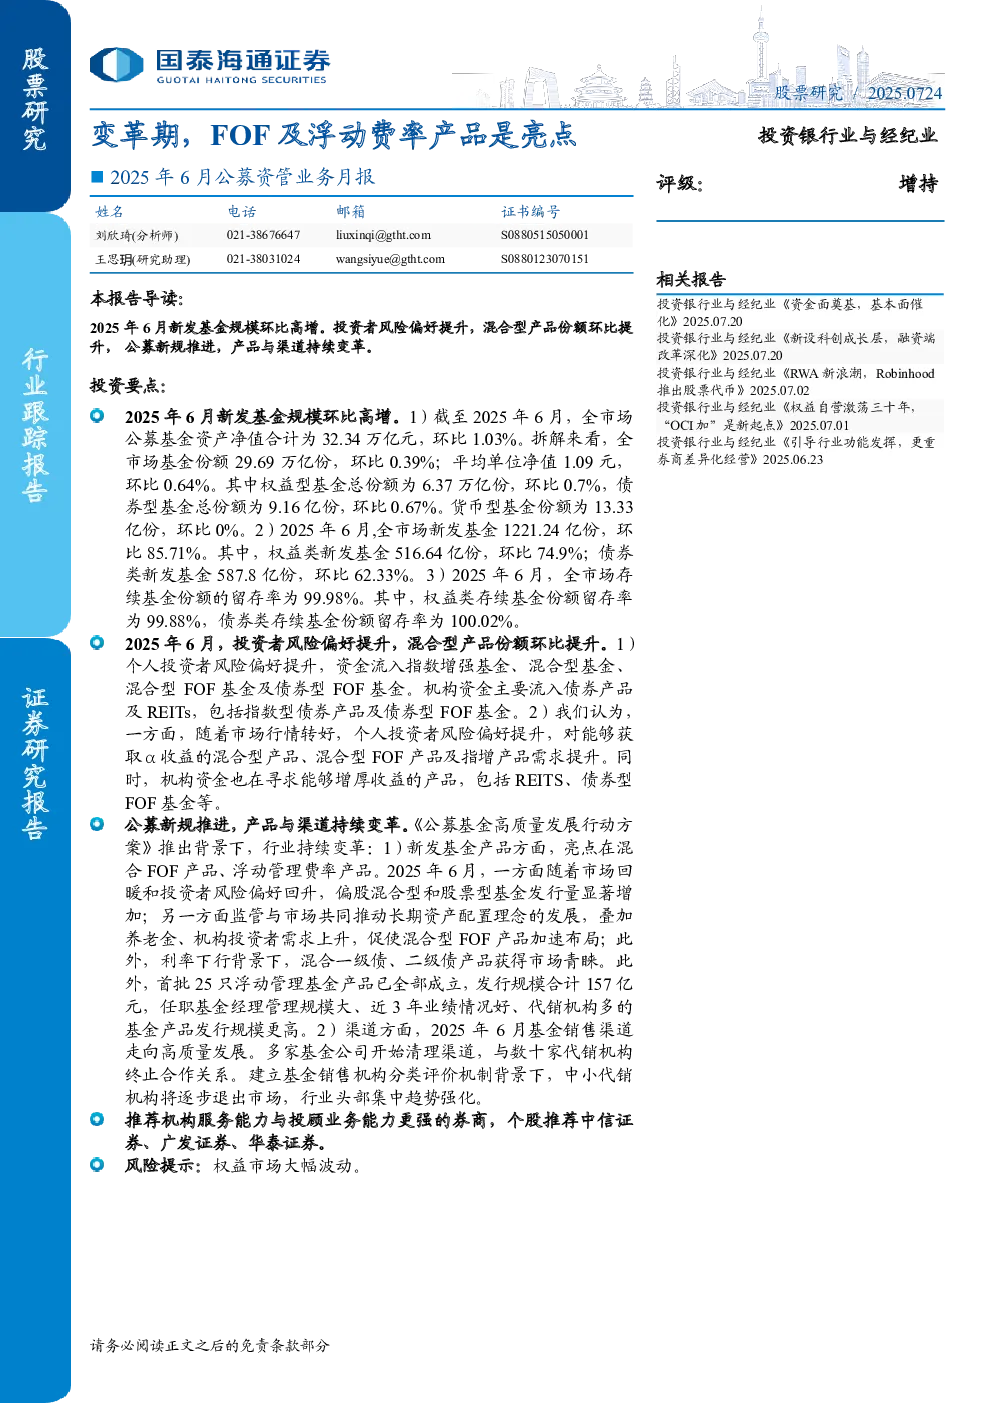Image resolution: width=992 pixels, height=1403 pixels.
Task: Click the 电话 column header
Action: click(x=242, y=212)
